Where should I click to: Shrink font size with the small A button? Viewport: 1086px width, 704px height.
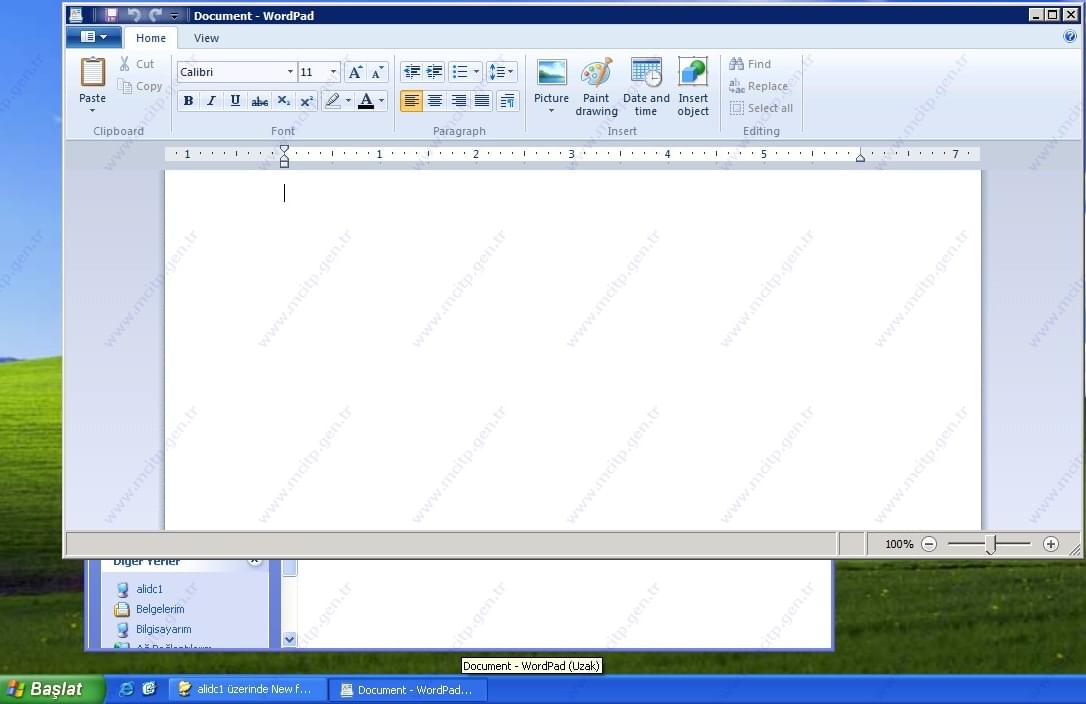click(377, 72)
